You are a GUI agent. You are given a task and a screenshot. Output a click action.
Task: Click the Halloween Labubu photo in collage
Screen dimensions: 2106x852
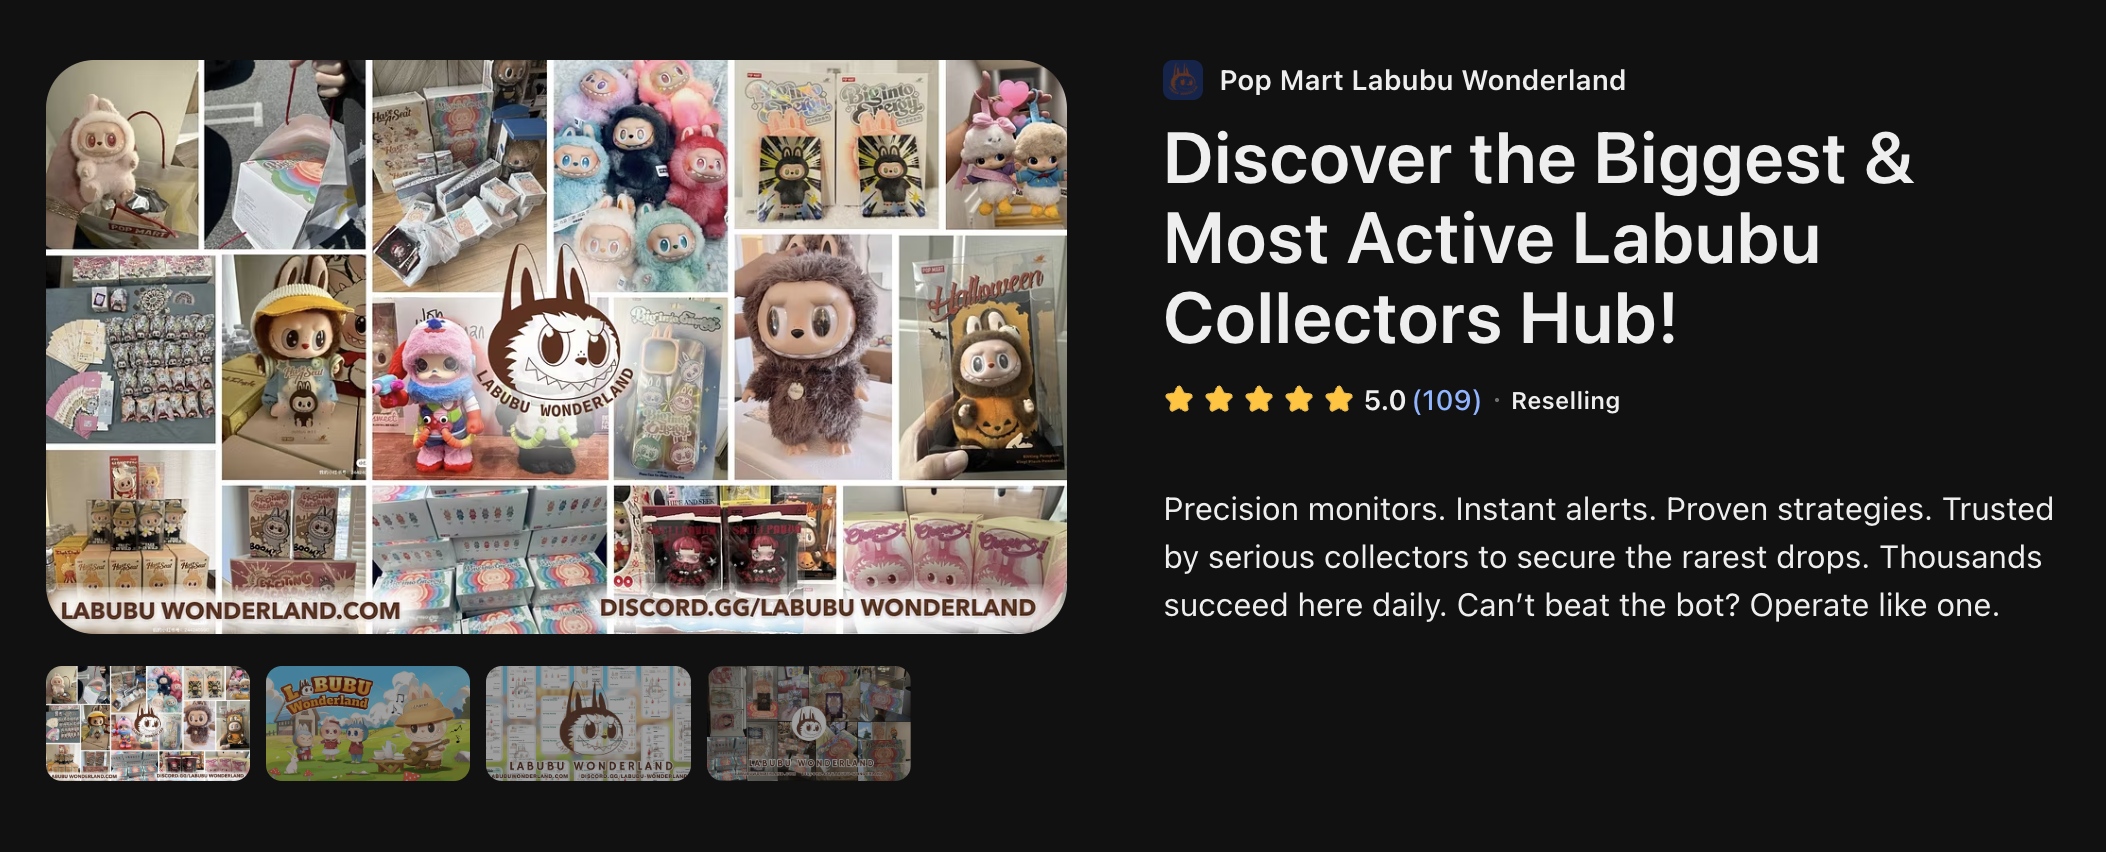[982, 358]
